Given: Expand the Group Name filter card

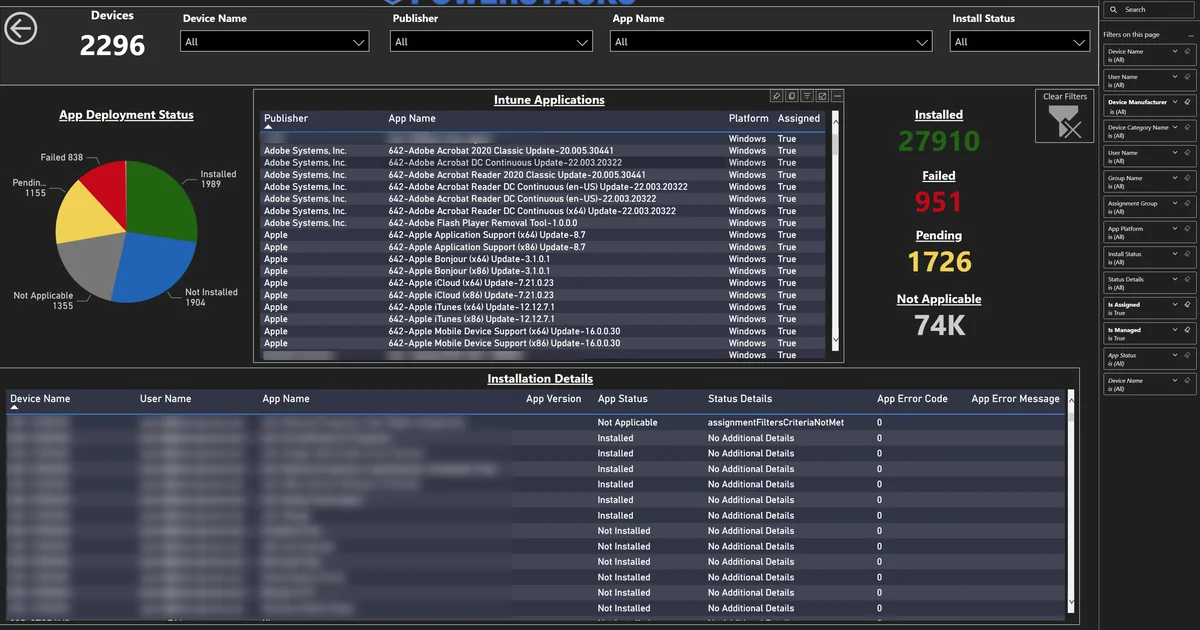Looking at the screenshot, I should pyautogui.click(x=1176, y=178).
